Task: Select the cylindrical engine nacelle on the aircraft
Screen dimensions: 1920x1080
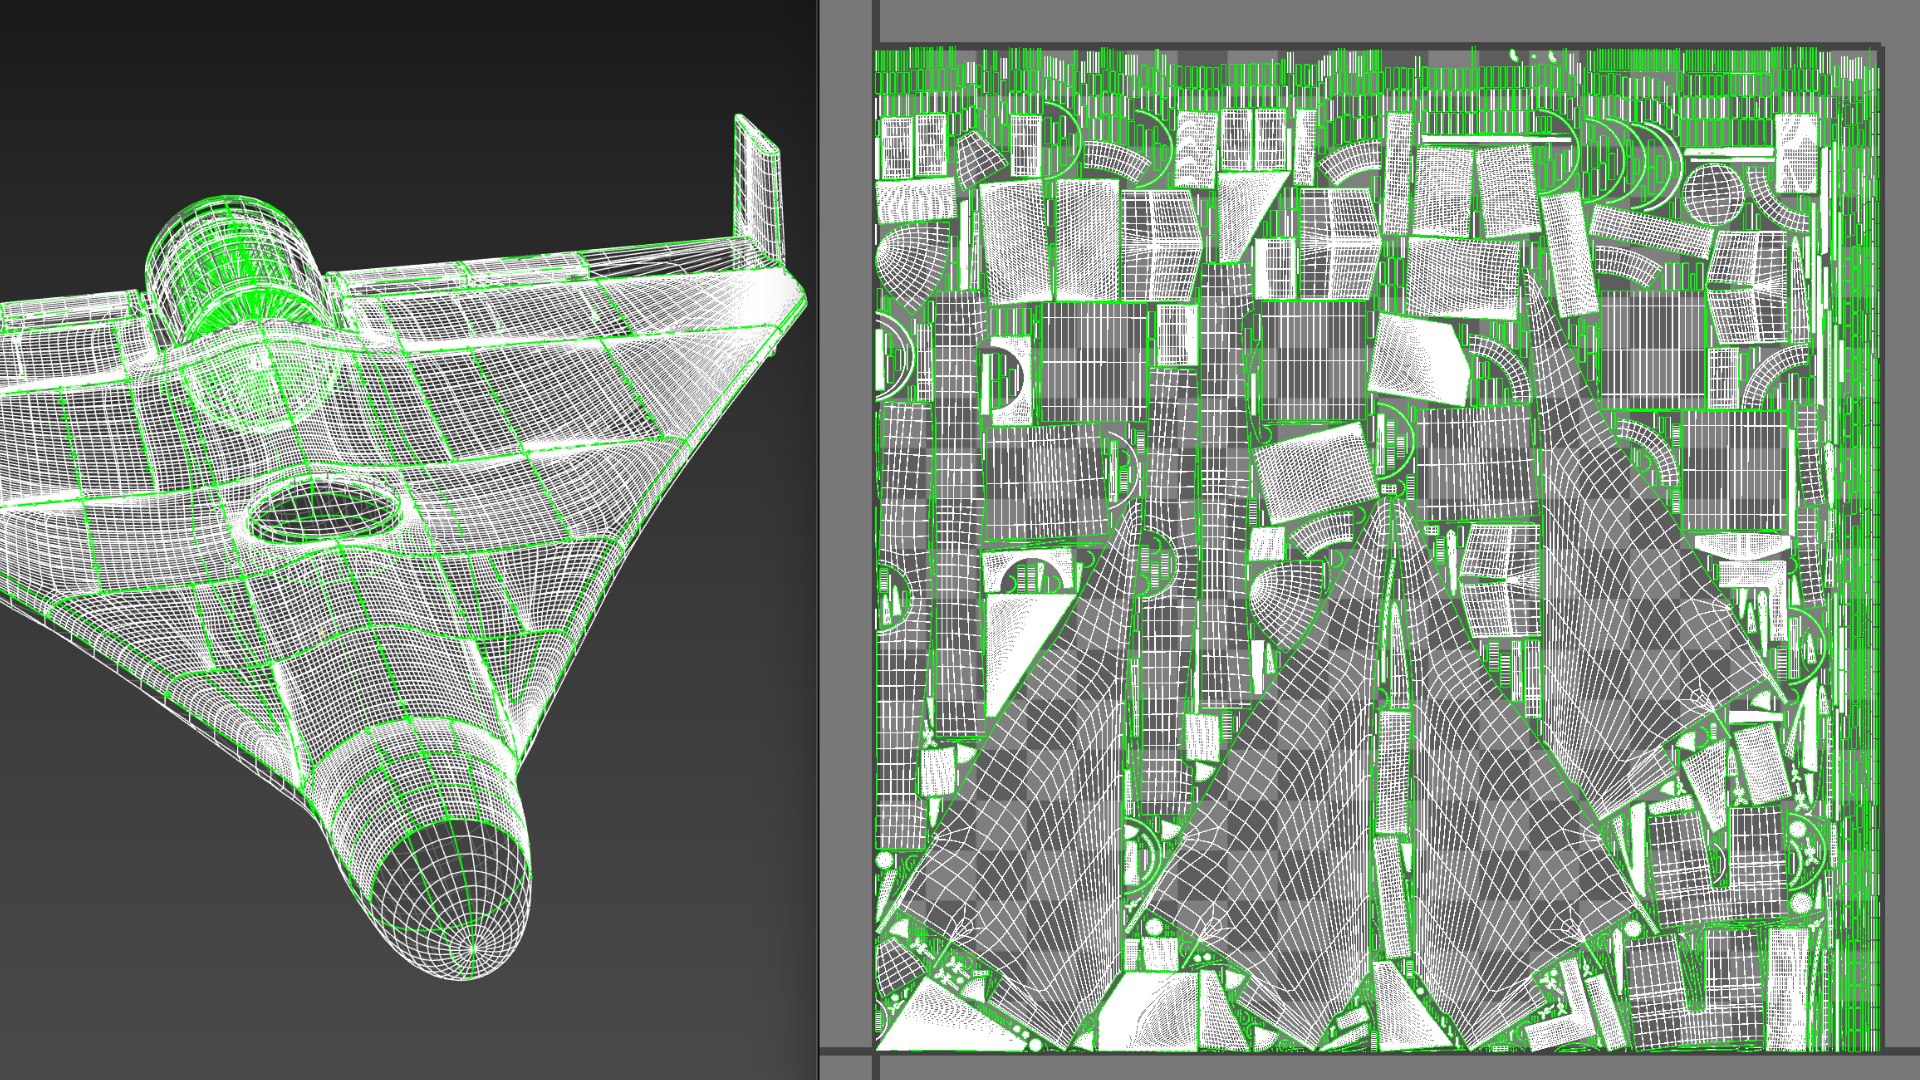Action: click(238, 272)
